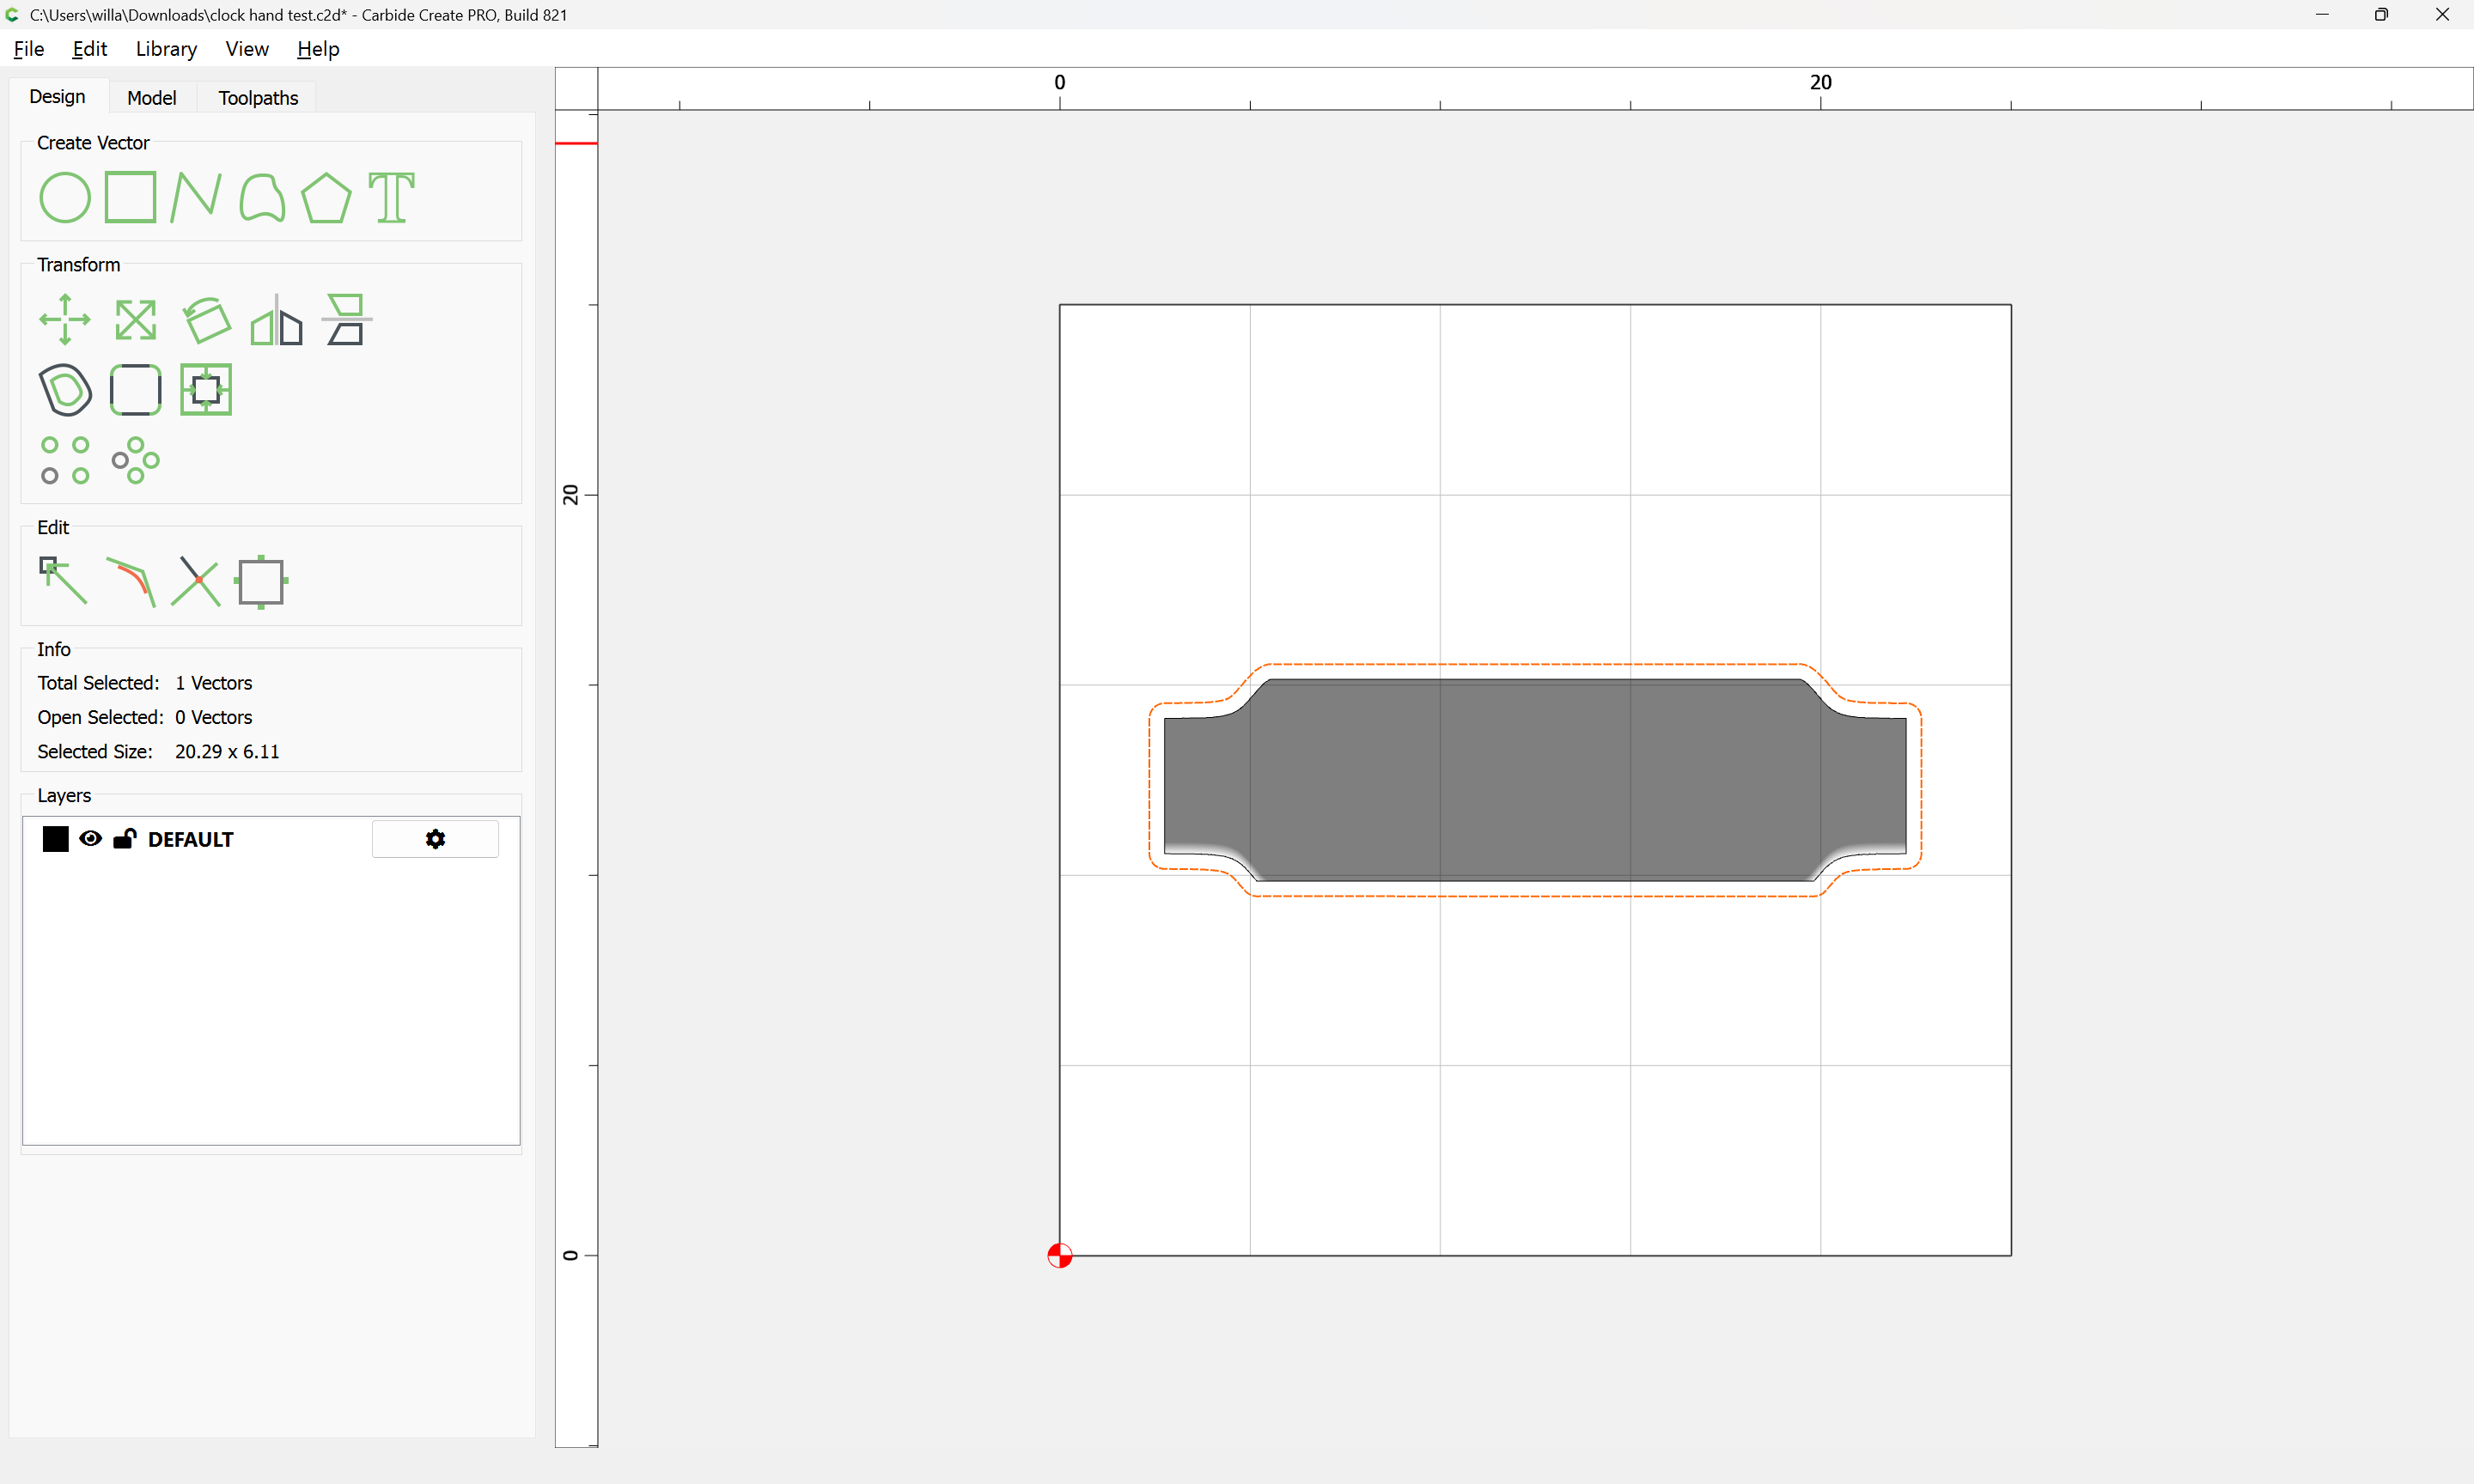Select the Trim Vectors scissors tool
The image size is (2474, 1484).
[x=196, y=581]
